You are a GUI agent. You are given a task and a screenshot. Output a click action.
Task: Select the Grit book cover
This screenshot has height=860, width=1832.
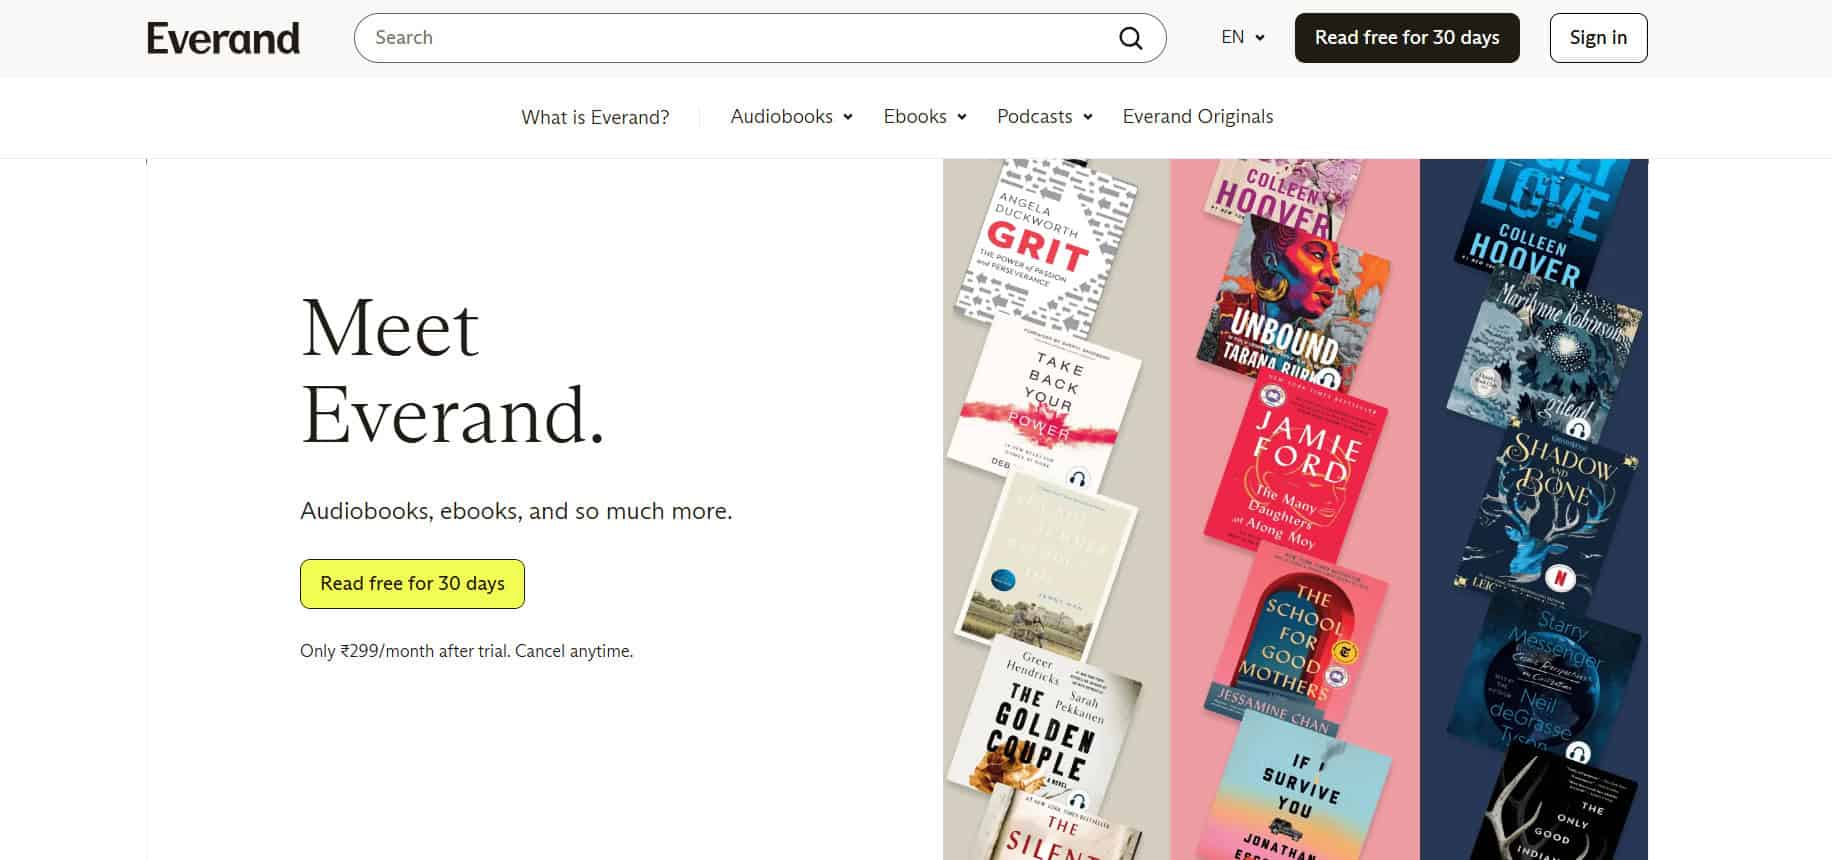[1045, 245]
